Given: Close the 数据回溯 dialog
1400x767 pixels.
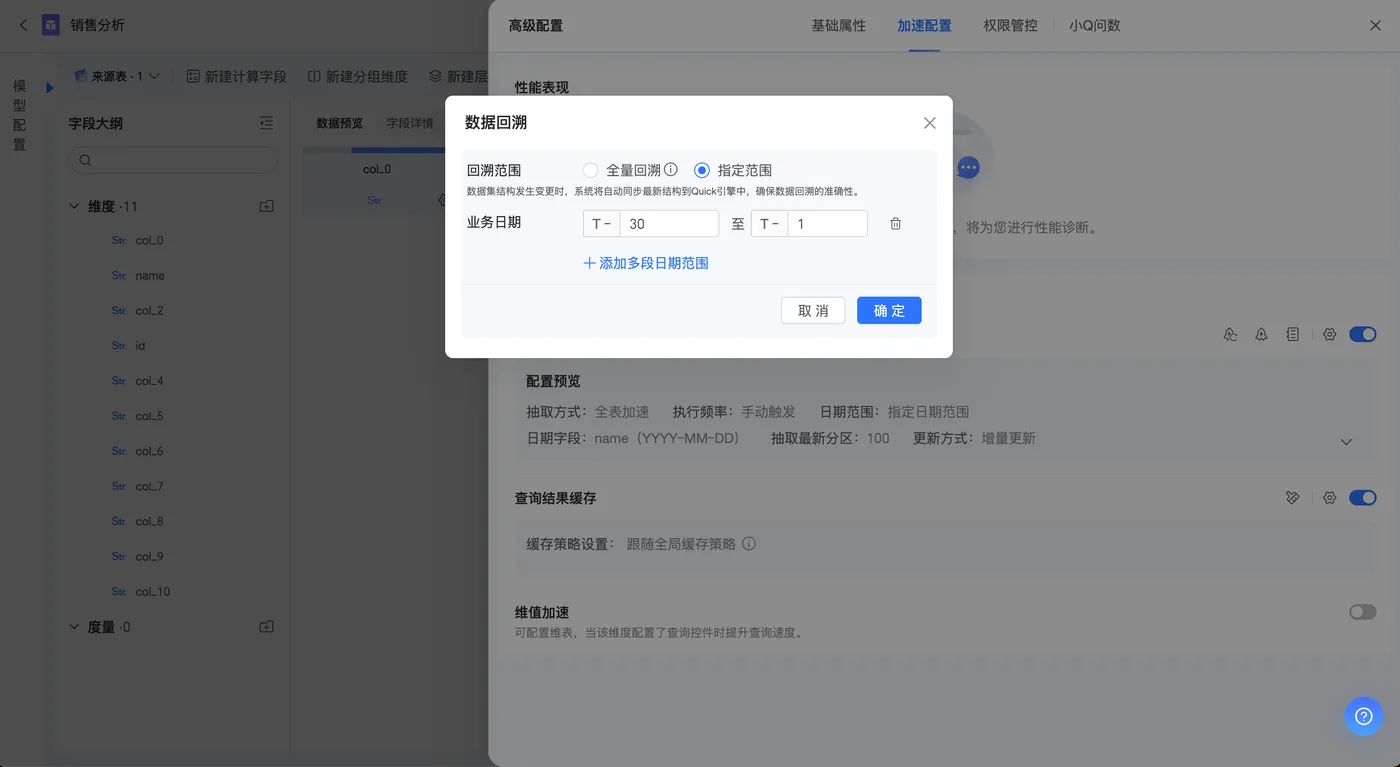Looking at the screenshot, I should tap(930, 123).
